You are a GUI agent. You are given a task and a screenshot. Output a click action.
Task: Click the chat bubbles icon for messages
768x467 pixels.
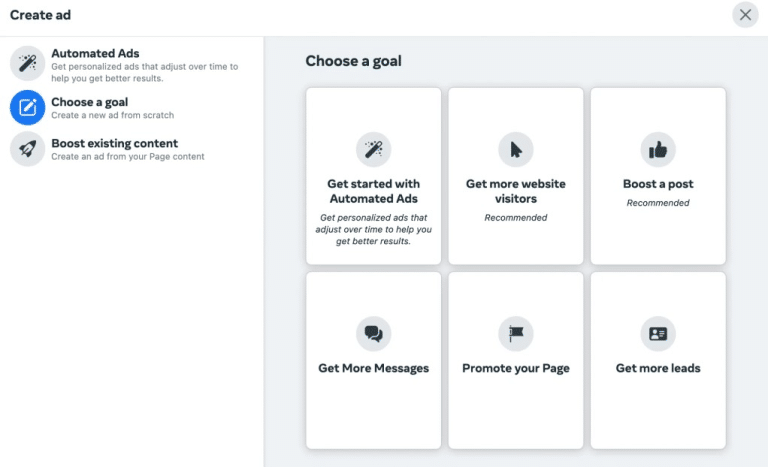(373, 334)
